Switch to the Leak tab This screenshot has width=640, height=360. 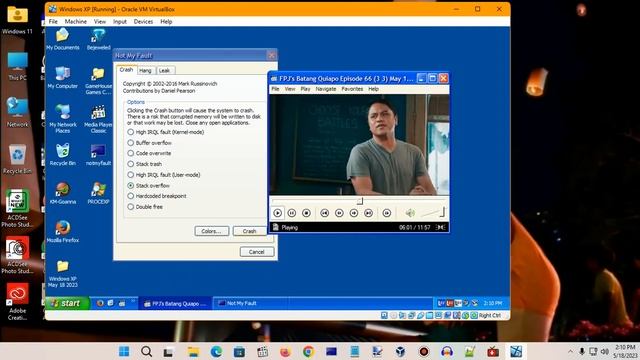pyautogui.click(x=164, y=71)
